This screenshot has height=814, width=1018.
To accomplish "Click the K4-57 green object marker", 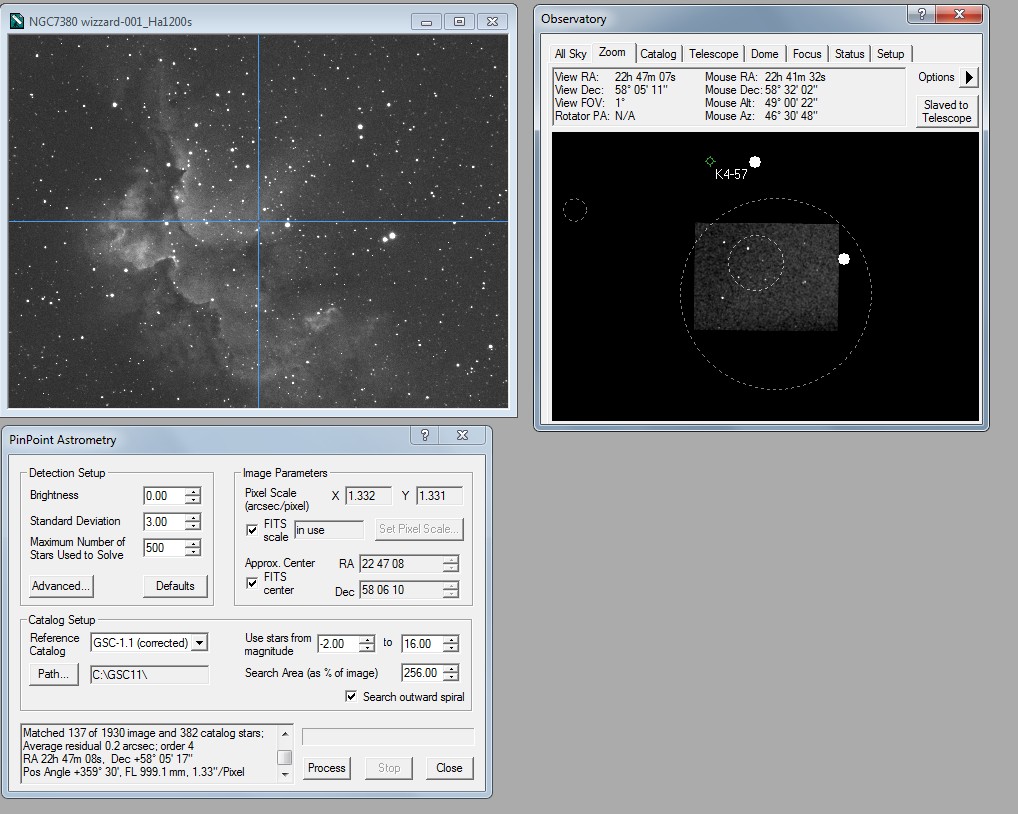I will click(x=710, y=161).
